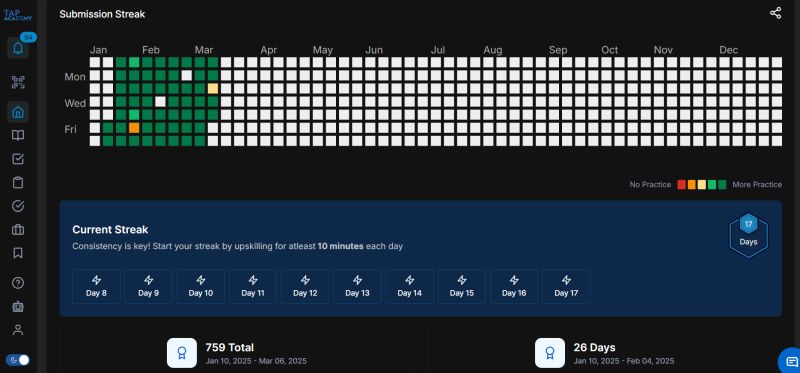Go to the Home sidebar icon
This screenshot has width=800, height=373.
point(18,112)
